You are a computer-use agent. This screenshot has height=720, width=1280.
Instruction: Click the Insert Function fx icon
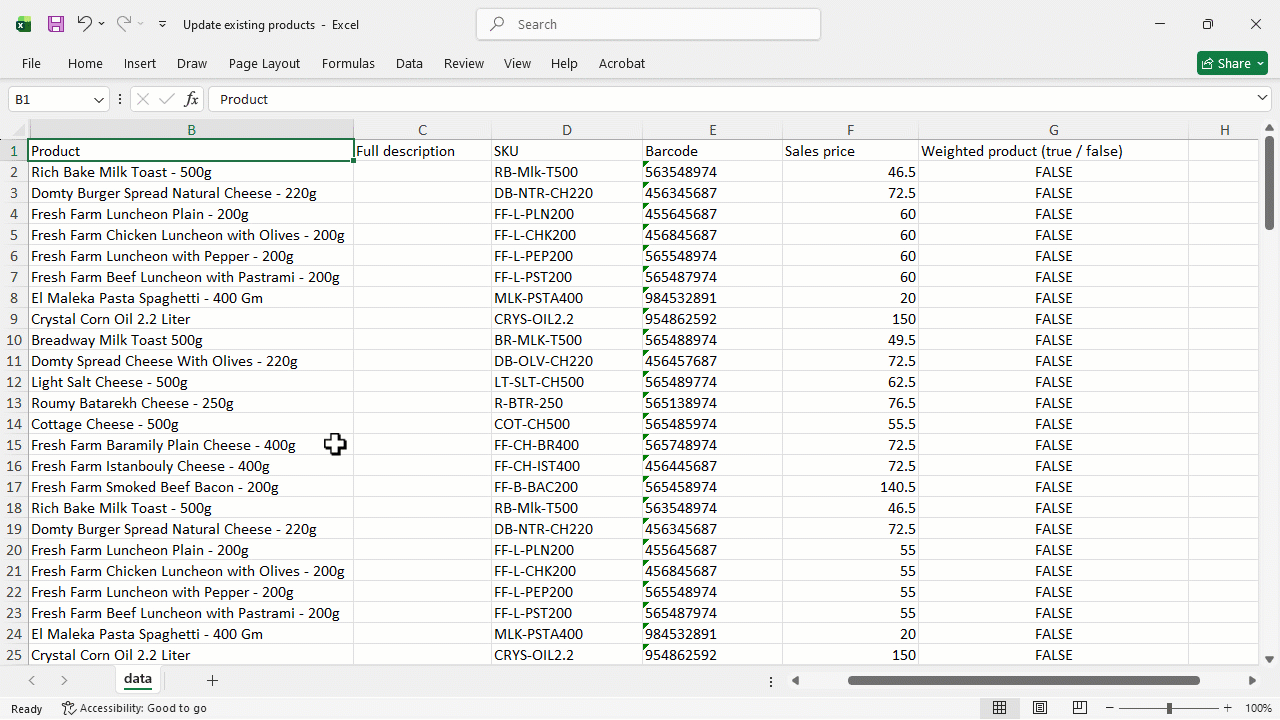click(x=191, y=99)
